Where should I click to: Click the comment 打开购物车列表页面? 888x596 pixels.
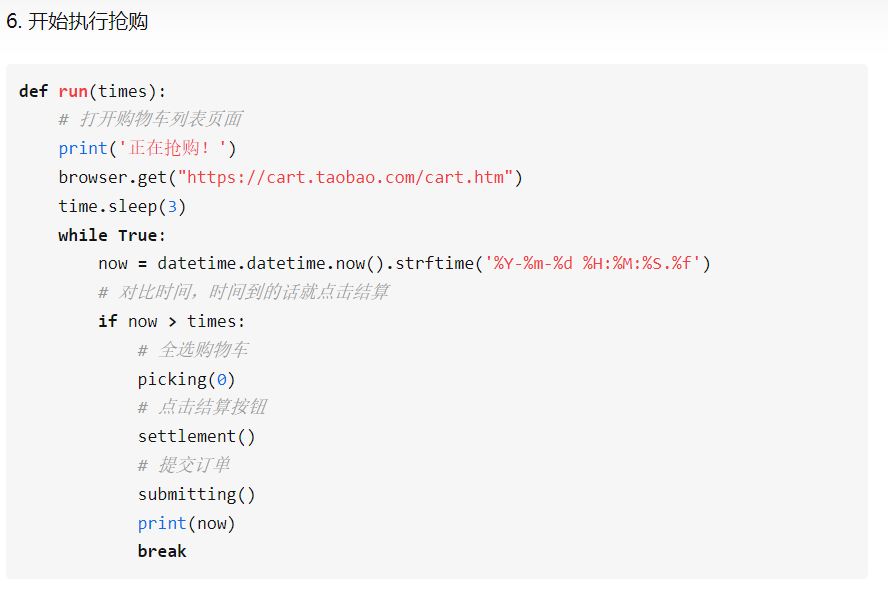tap(151, 119)
